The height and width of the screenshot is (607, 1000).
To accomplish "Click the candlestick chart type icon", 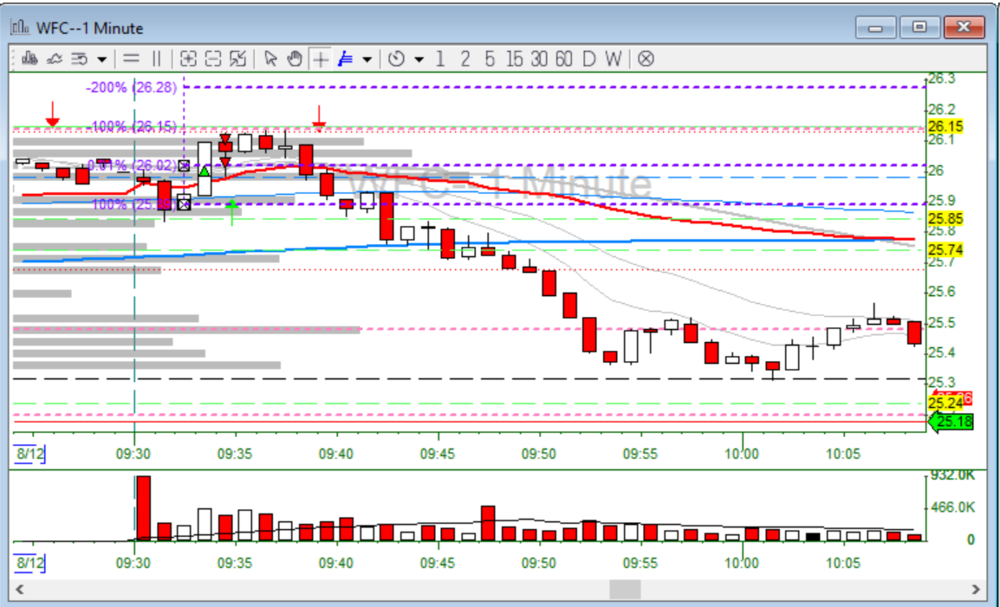I will (29, 59).
